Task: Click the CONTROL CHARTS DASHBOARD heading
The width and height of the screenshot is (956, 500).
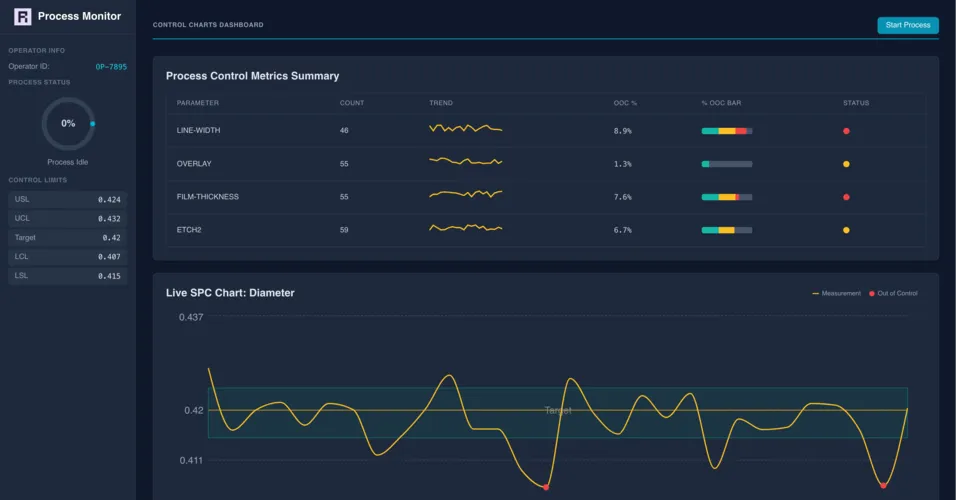Action: (x=208, y=25)
